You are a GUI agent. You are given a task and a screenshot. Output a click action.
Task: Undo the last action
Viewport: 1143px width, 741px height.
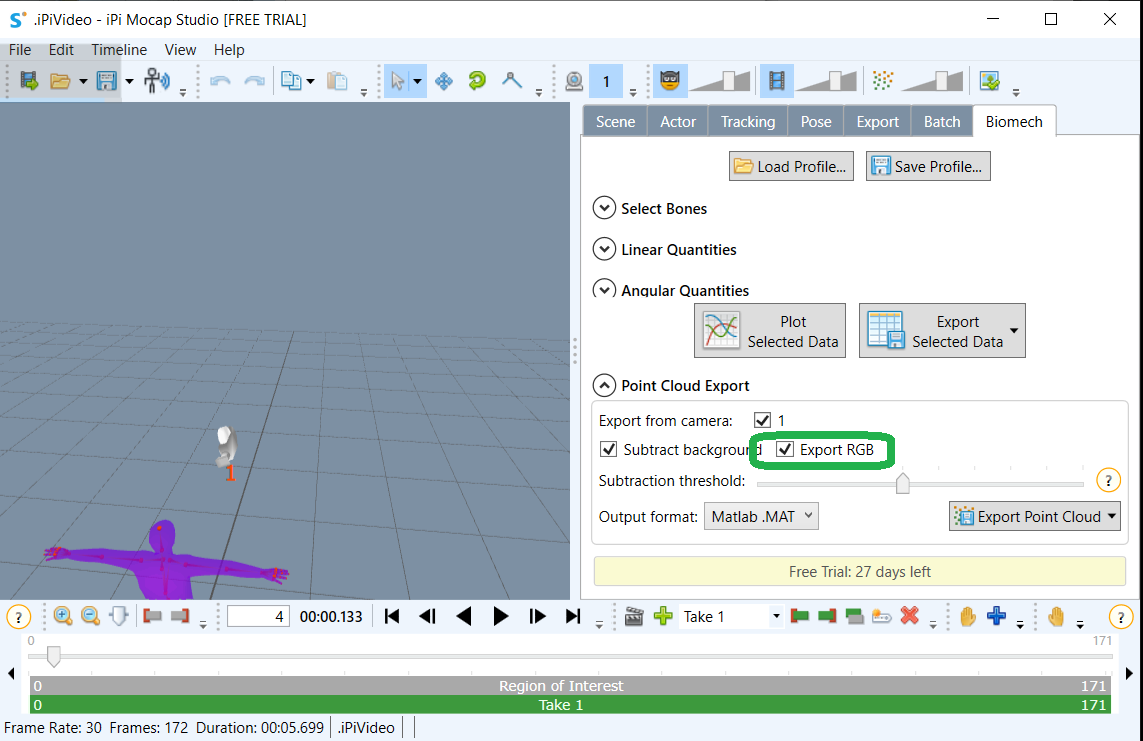pos(220,81)
